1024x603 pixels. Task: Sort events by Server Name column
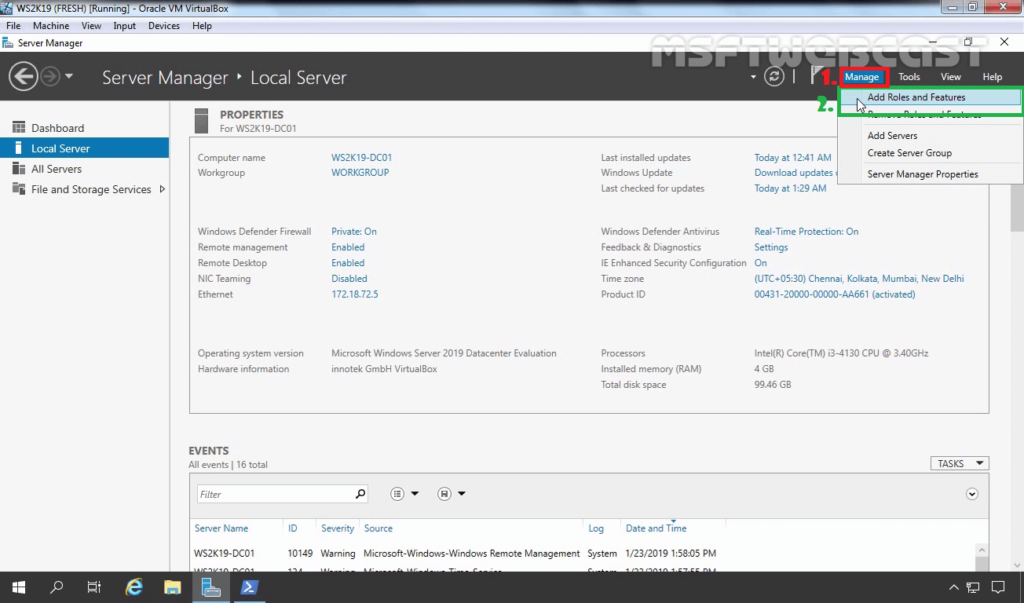pos(221,528)
